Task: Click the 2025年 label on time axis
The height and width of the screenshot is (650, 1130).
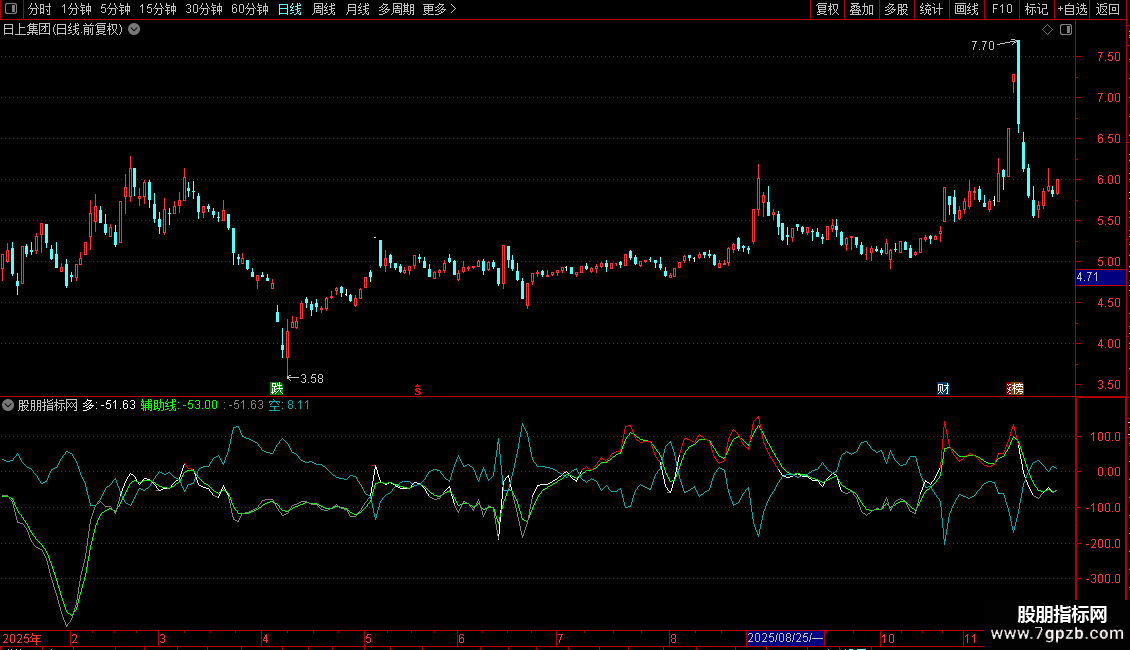Action: click(22, 638)
